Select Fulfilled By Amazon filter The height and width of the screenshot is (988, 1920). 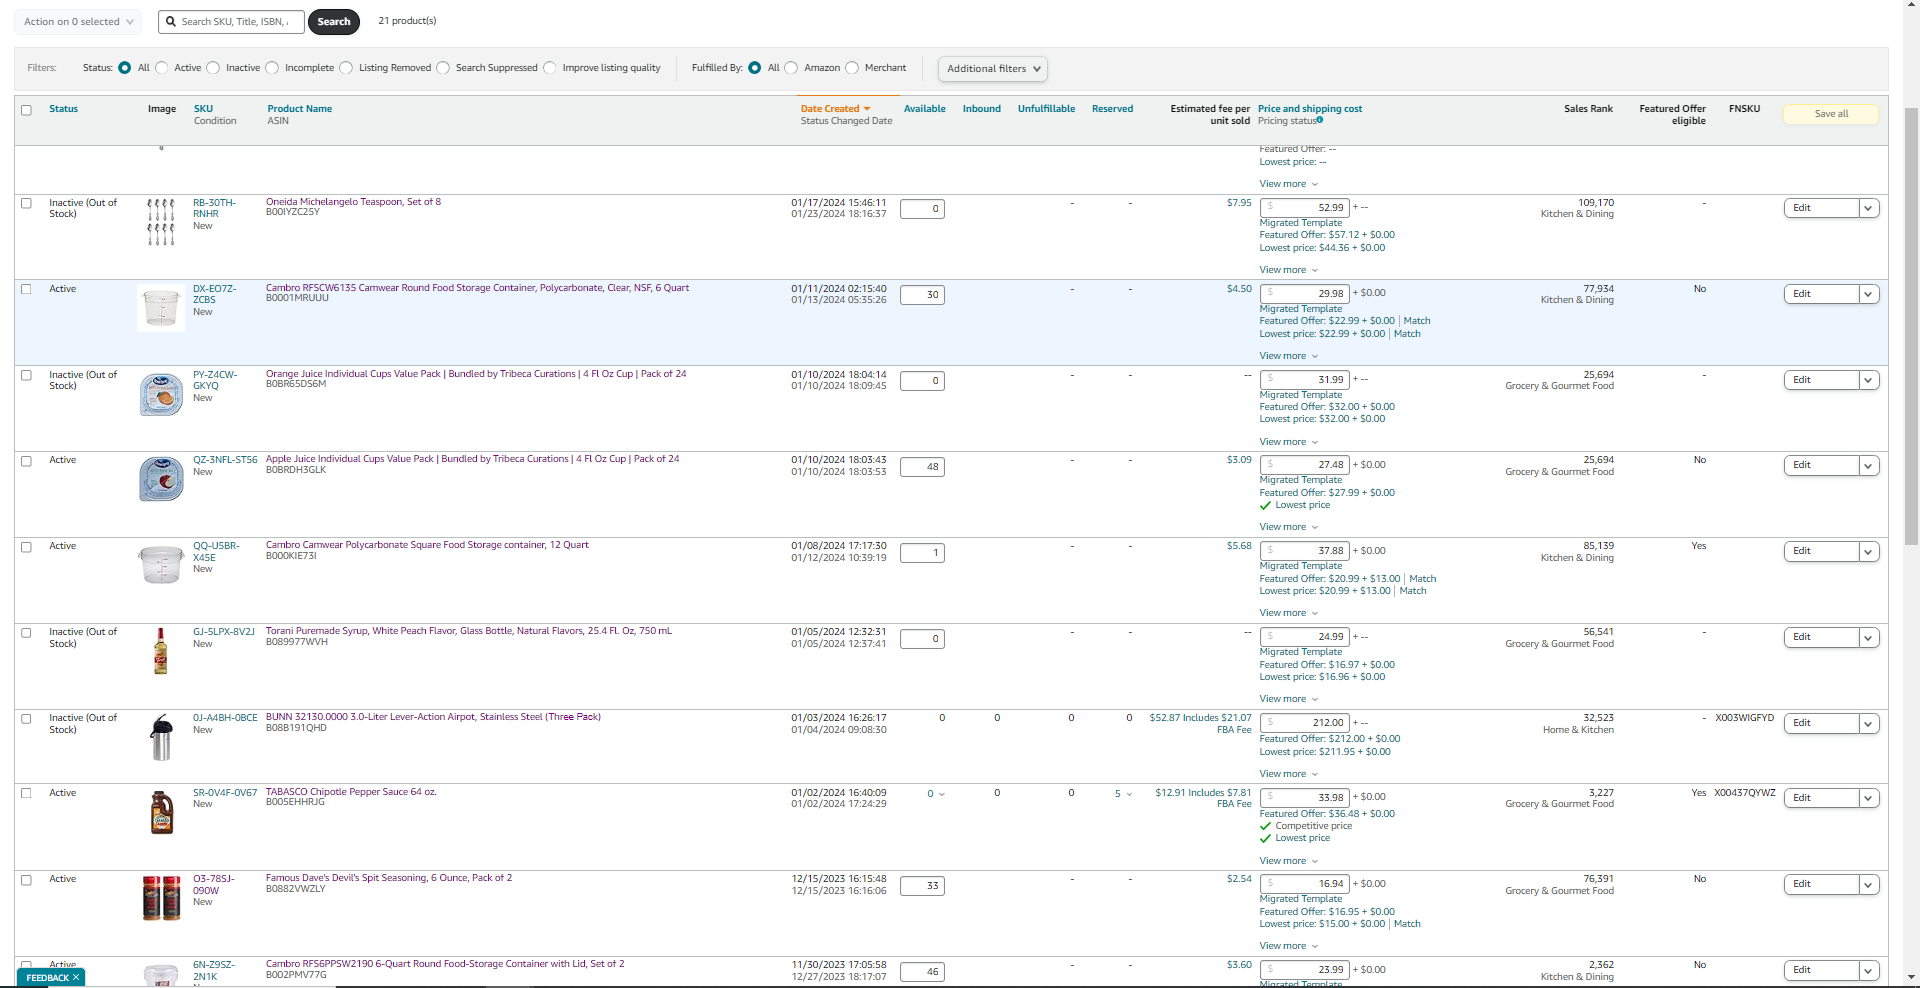(x=791, y=68)
